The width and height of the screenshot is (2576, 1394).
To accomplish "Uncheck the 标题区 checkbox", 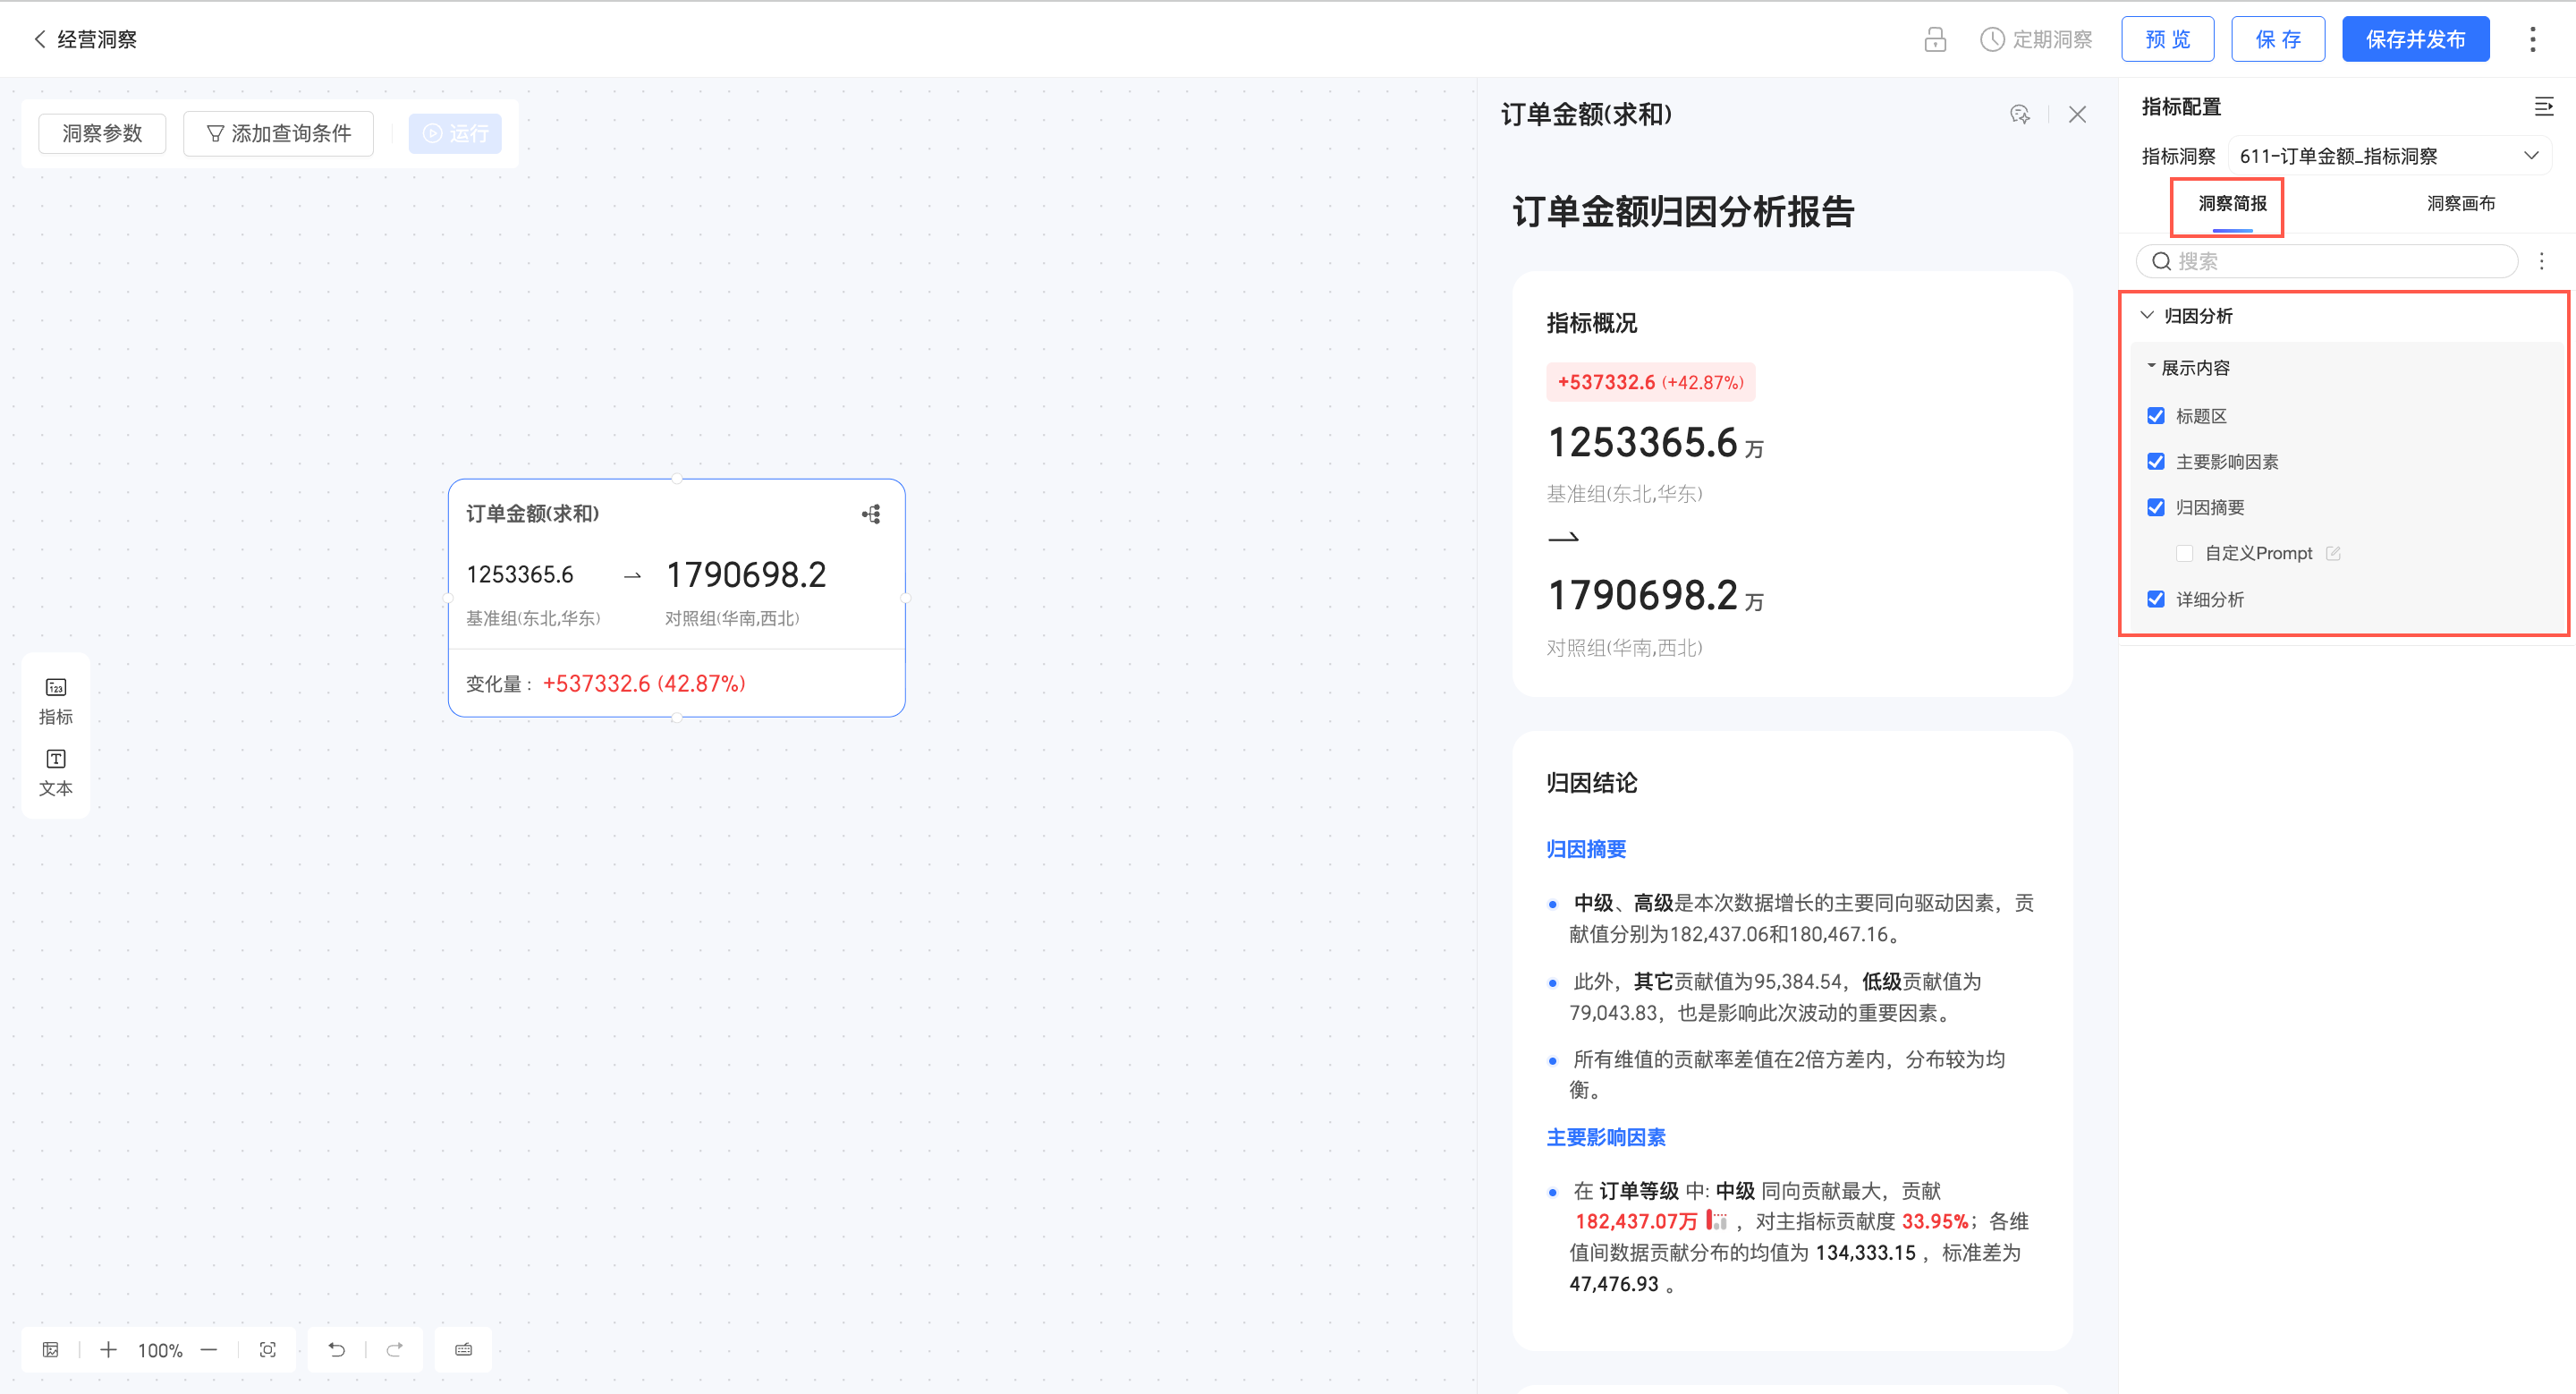I will 2156,416.
